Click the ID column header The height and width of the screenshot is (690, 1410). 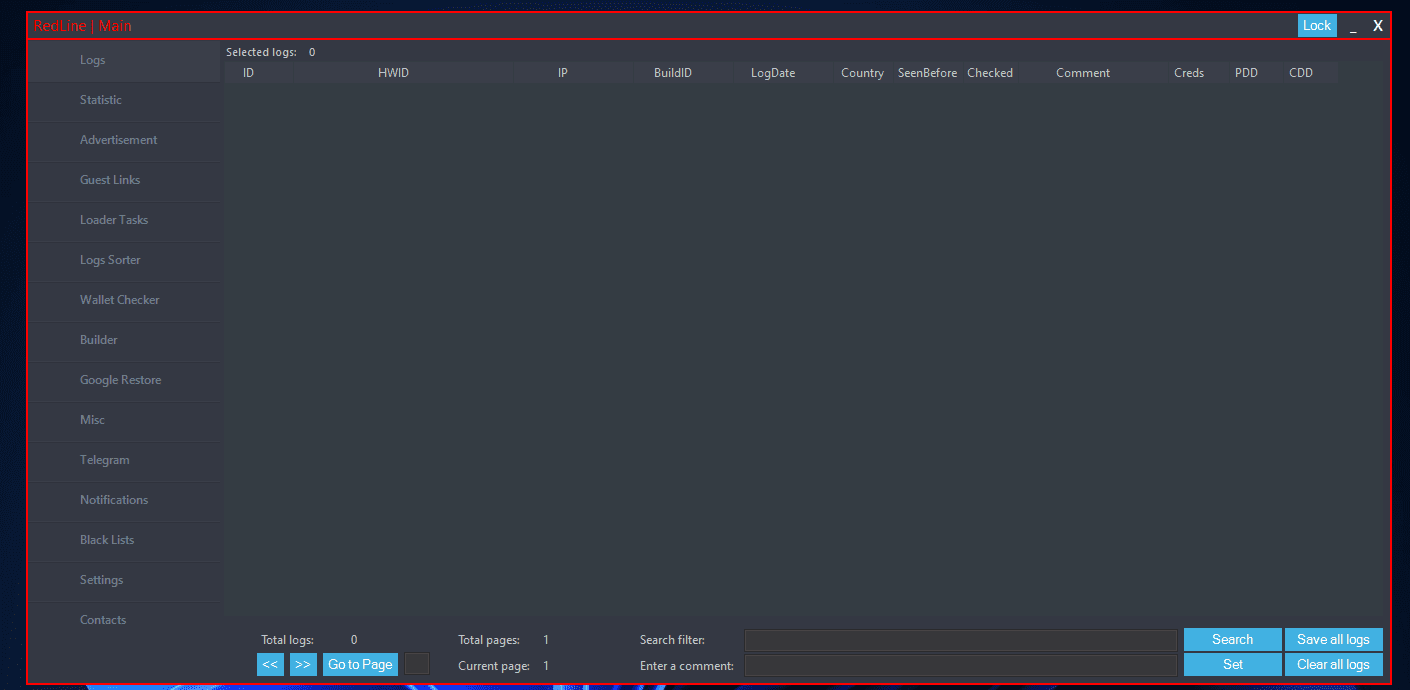click(x=248, y=73)
